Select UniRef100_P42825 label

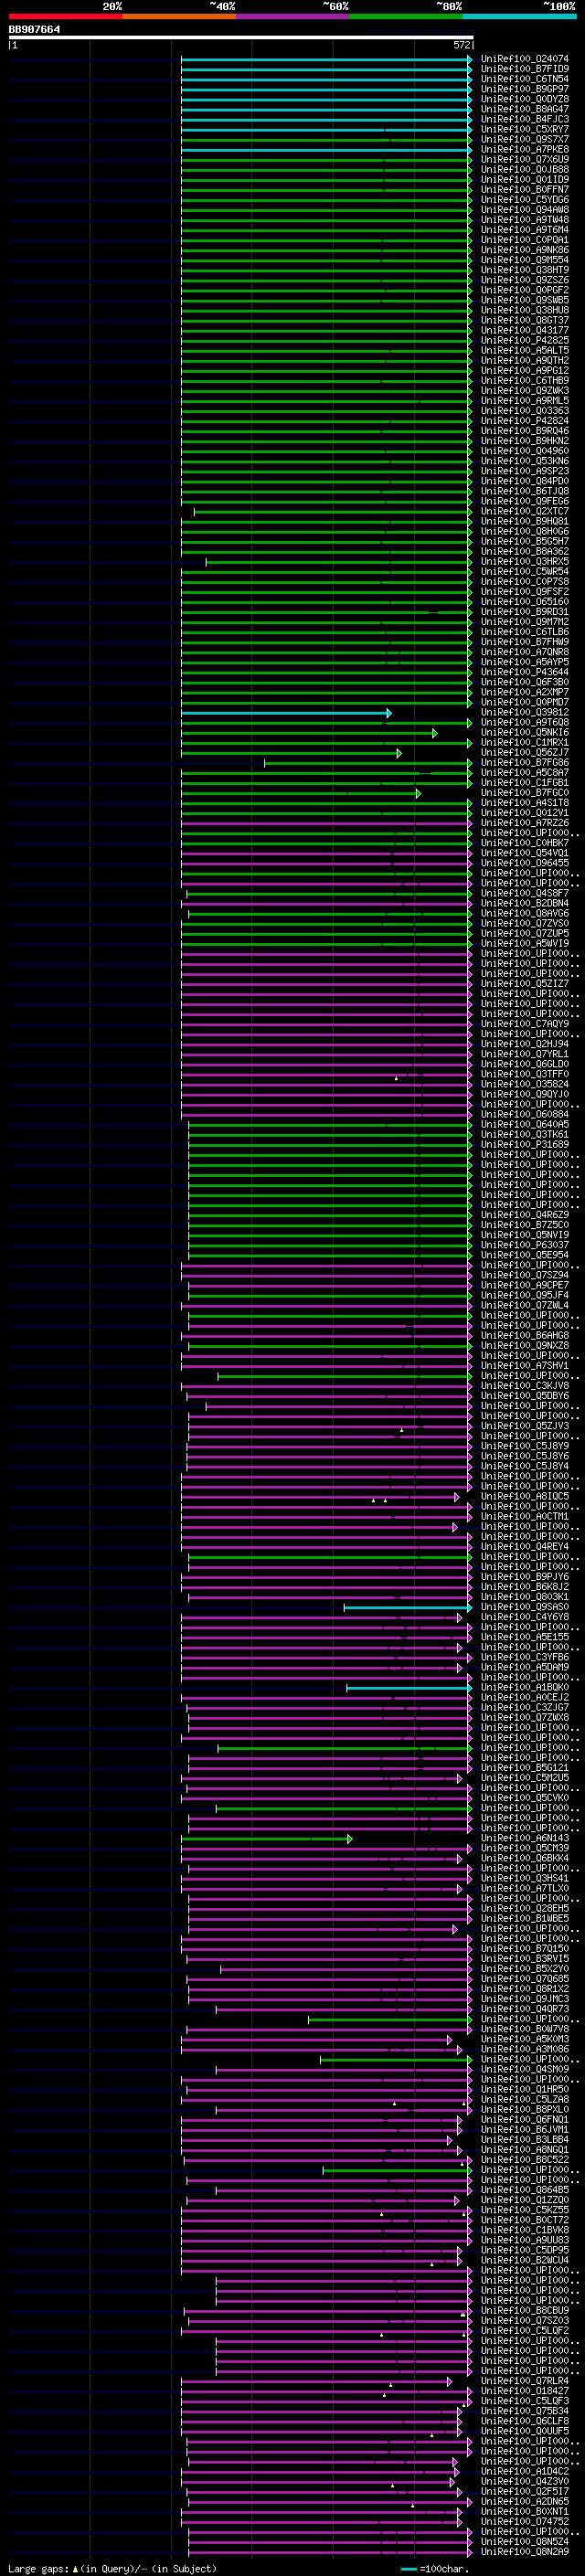point(524,340)
